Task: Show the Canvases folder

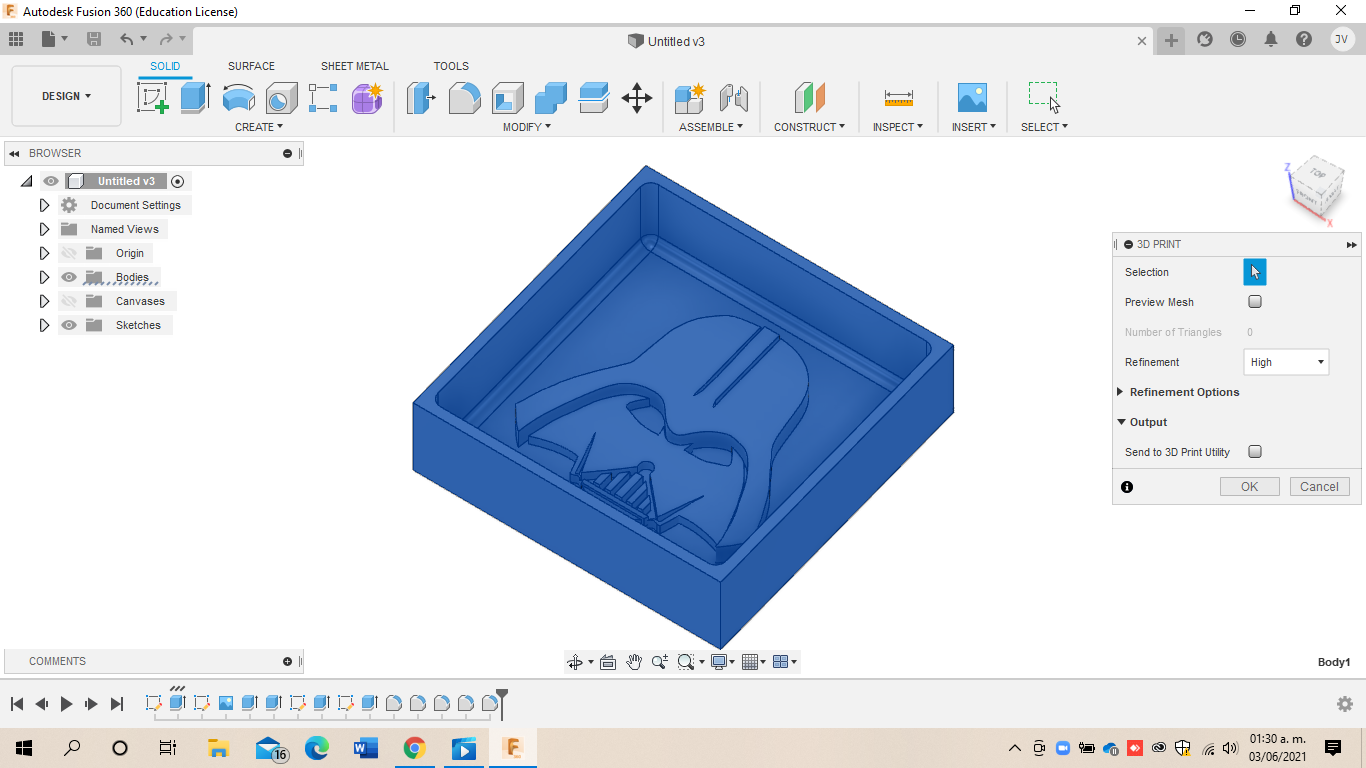Action: pos(69,301)
